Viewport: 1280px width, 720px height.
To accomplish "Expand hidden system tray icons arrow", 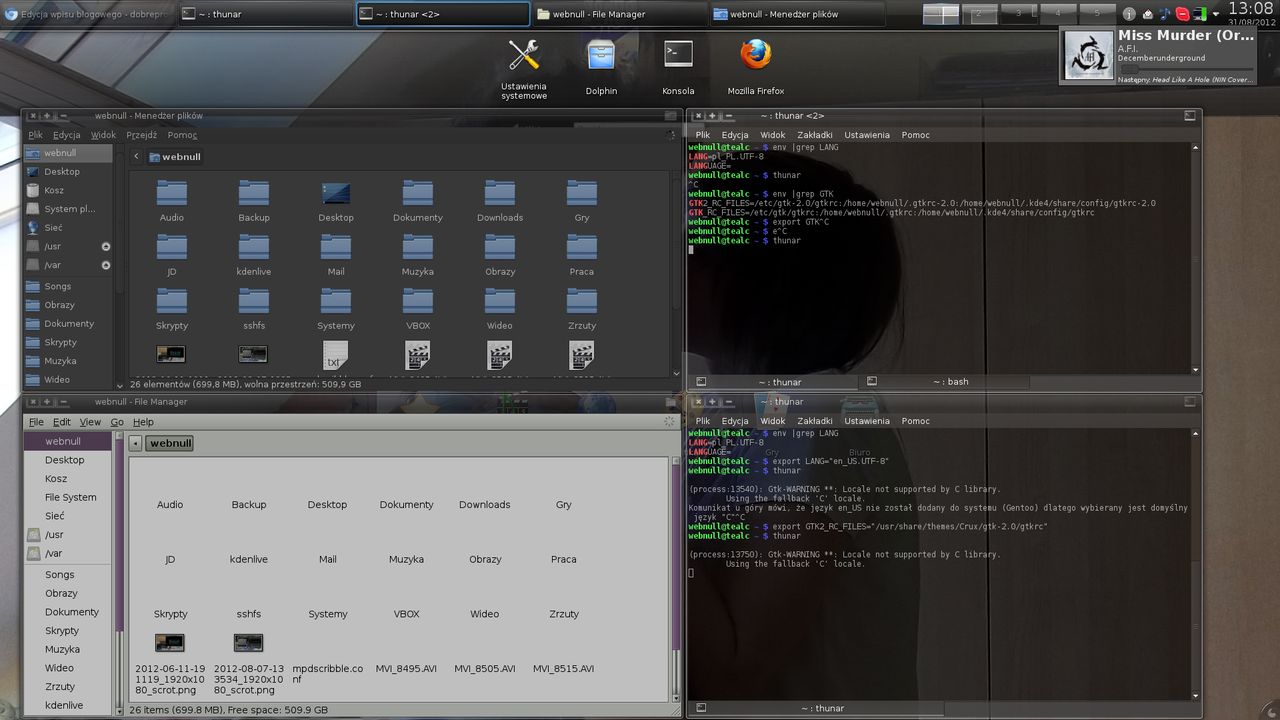I will pos(1215,14).
